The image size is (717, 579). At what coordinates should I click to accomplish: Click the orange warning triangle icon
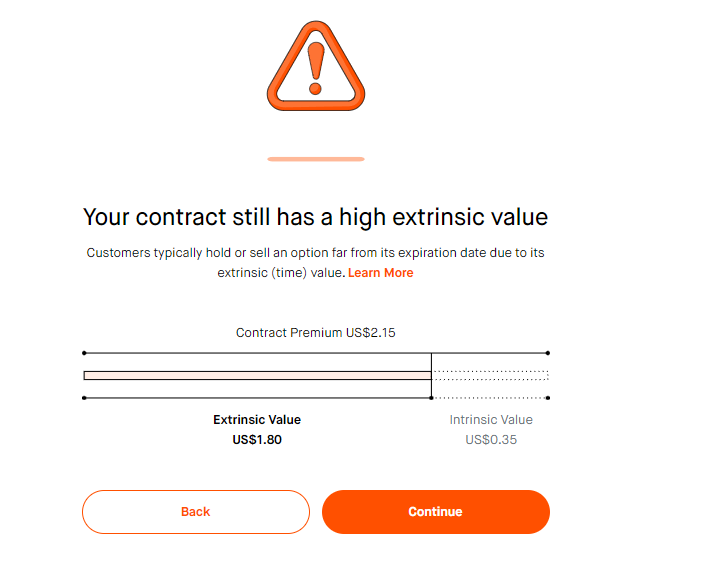(316, 66)
